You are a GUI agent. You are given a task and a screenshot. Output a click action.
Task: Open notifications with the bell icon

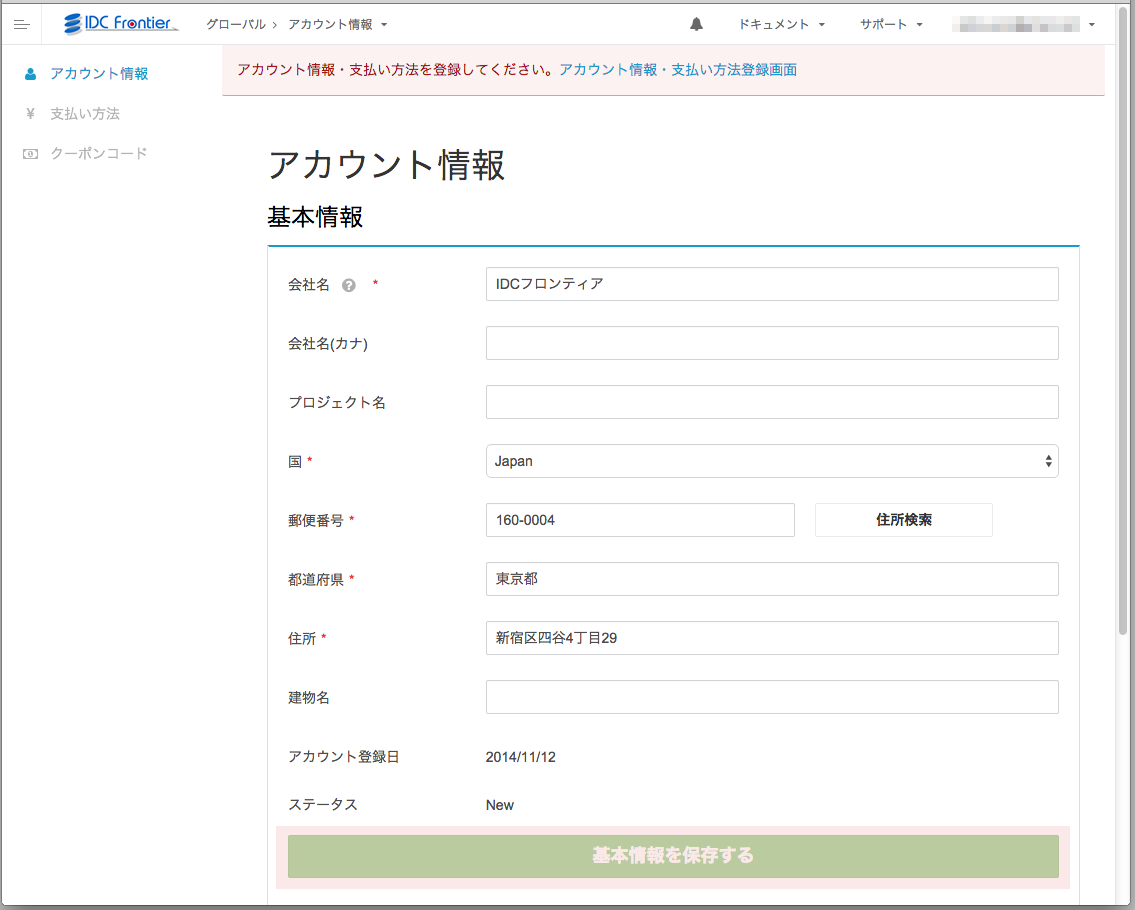coord(696,23)
